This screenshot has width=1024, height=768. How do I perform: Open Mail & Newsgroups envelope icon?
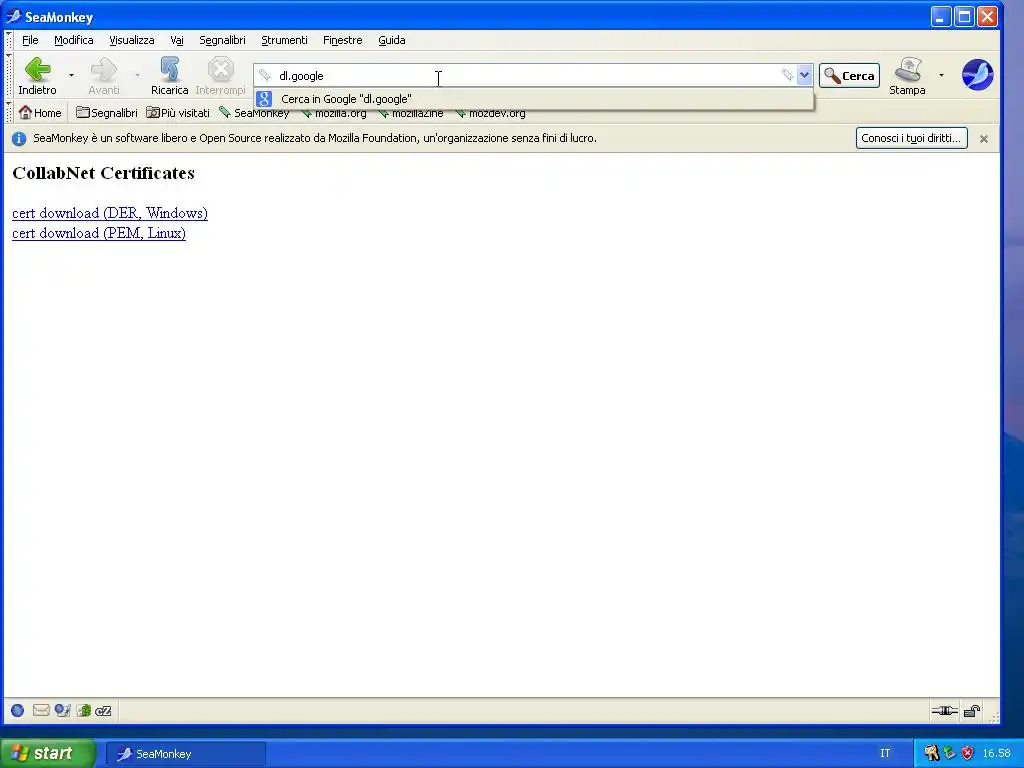pos(40,710)
